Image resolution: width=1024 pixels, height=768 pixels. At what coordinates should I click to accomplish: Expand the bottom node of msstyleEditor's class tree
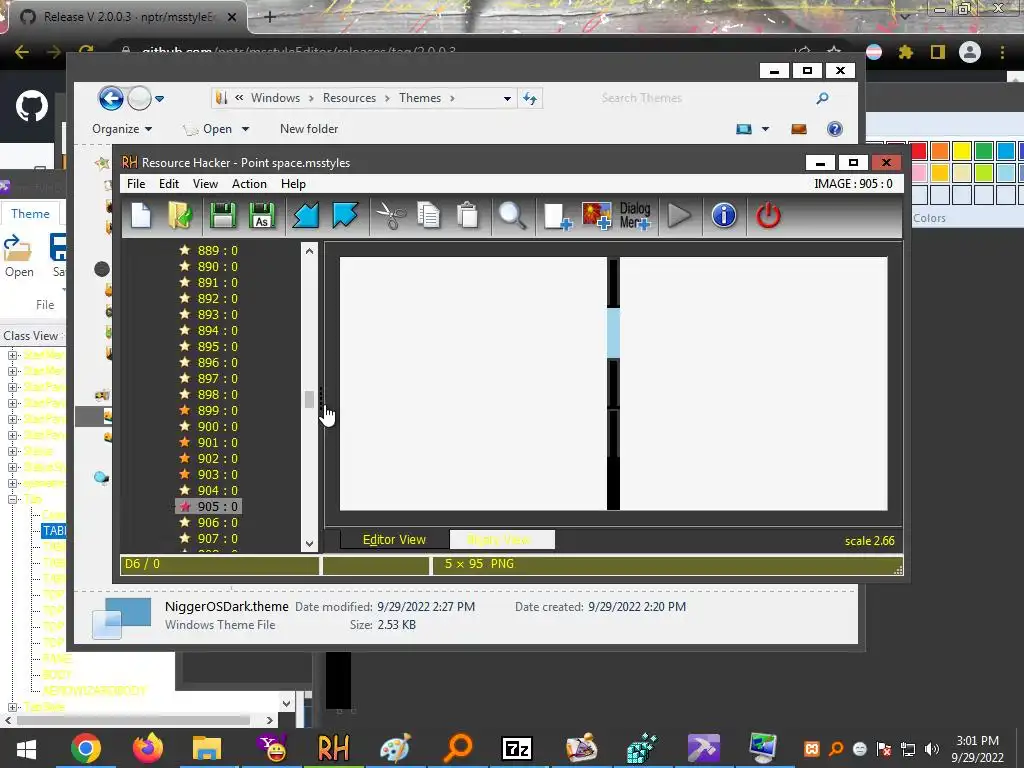[x=12, y=707]
